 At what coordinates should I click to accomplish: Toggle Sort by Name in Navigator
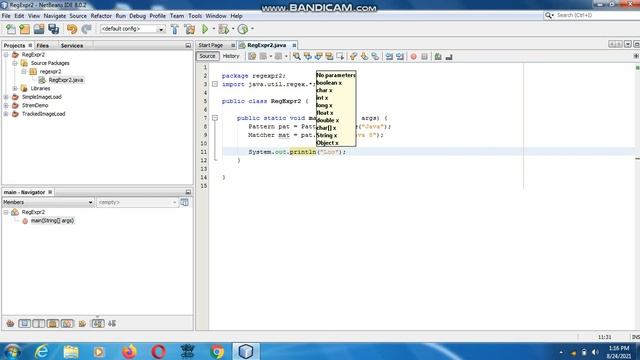tap(98, 324)
